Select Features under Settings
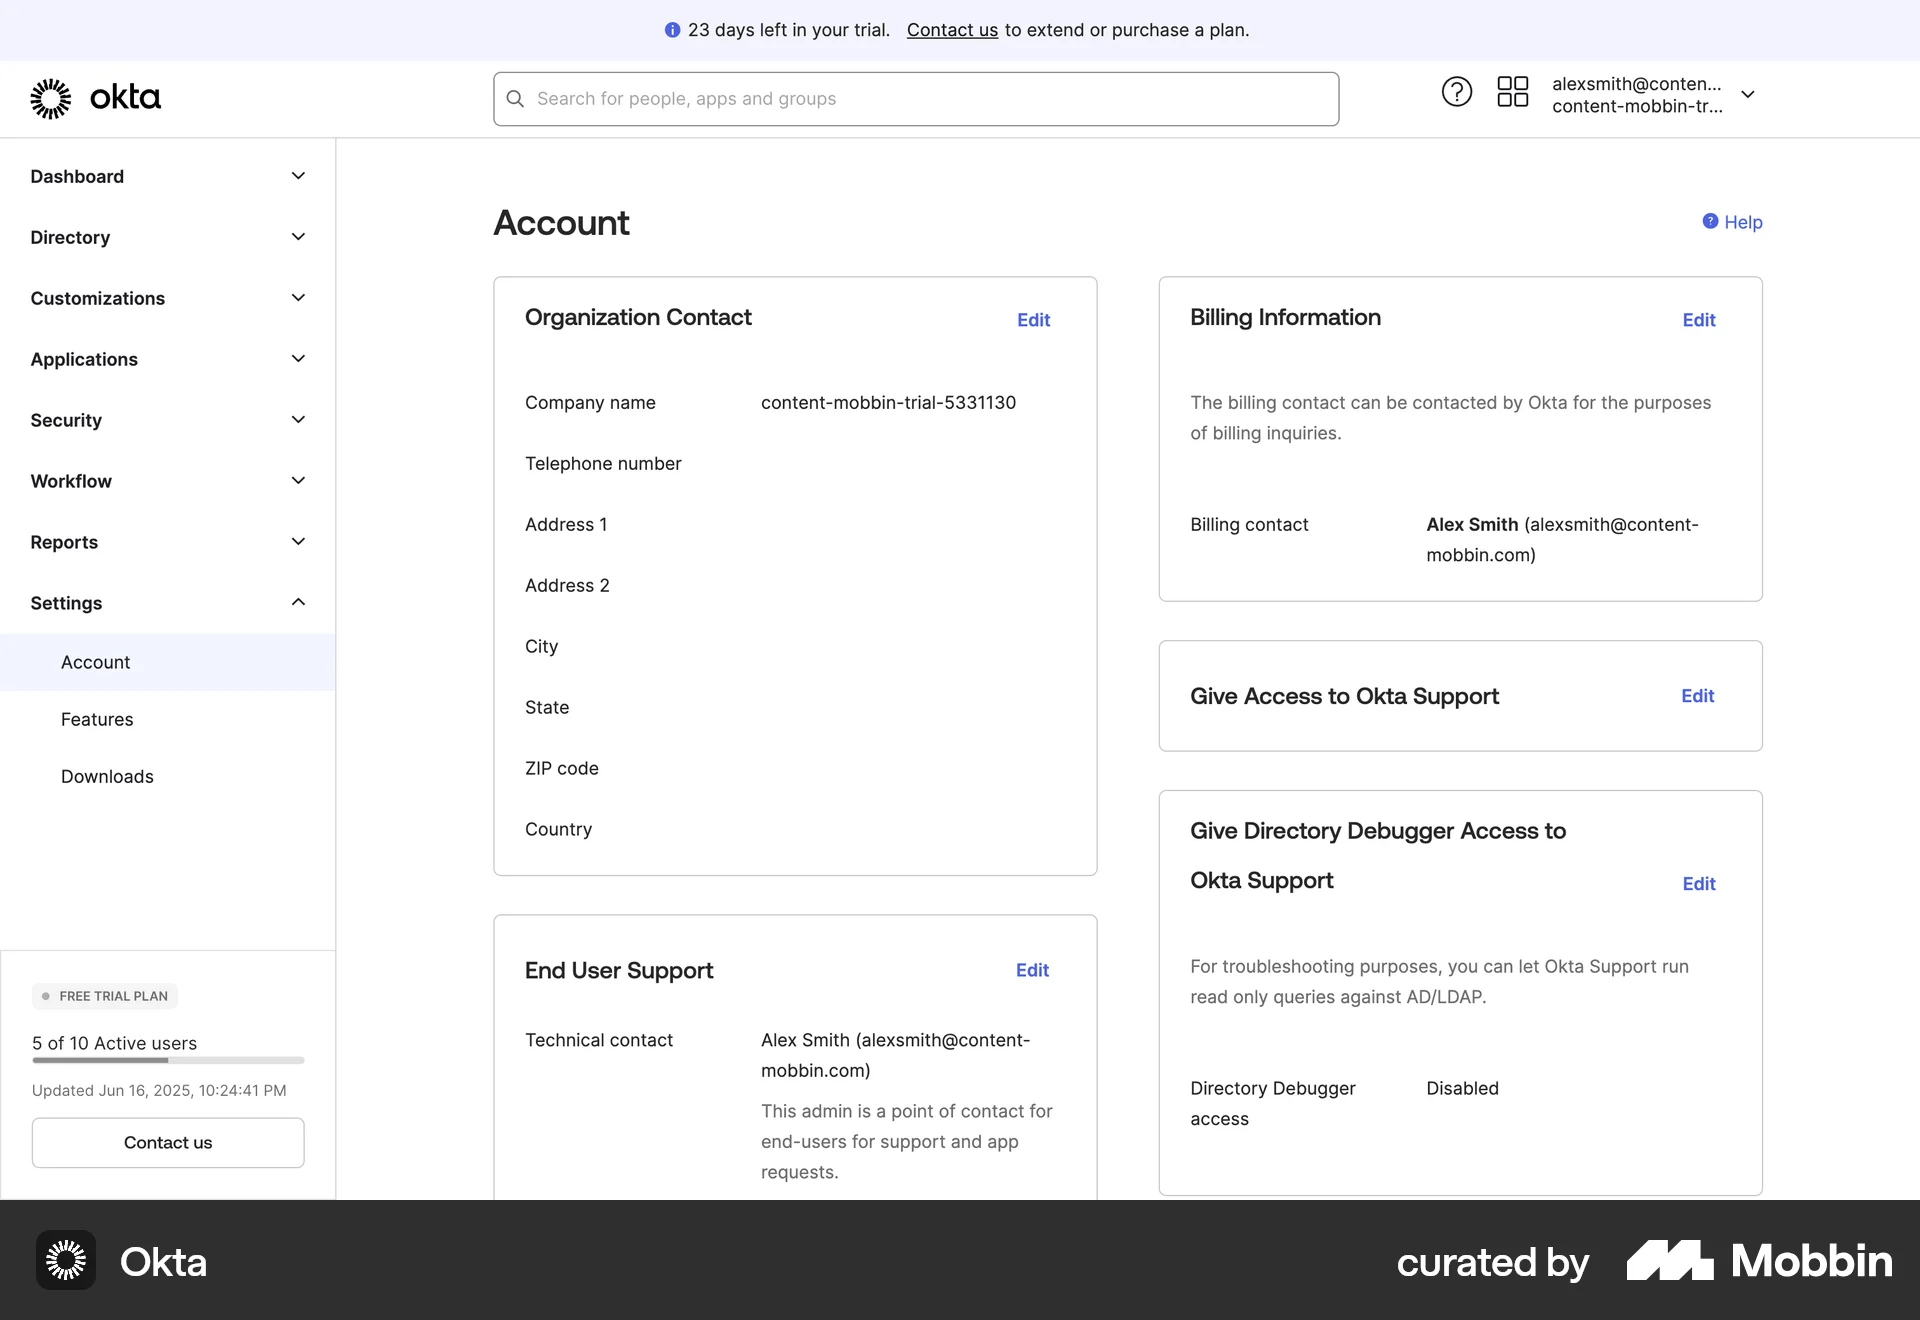The width and height of the screenshot is (1920, 1320). [x=97, y=719]
